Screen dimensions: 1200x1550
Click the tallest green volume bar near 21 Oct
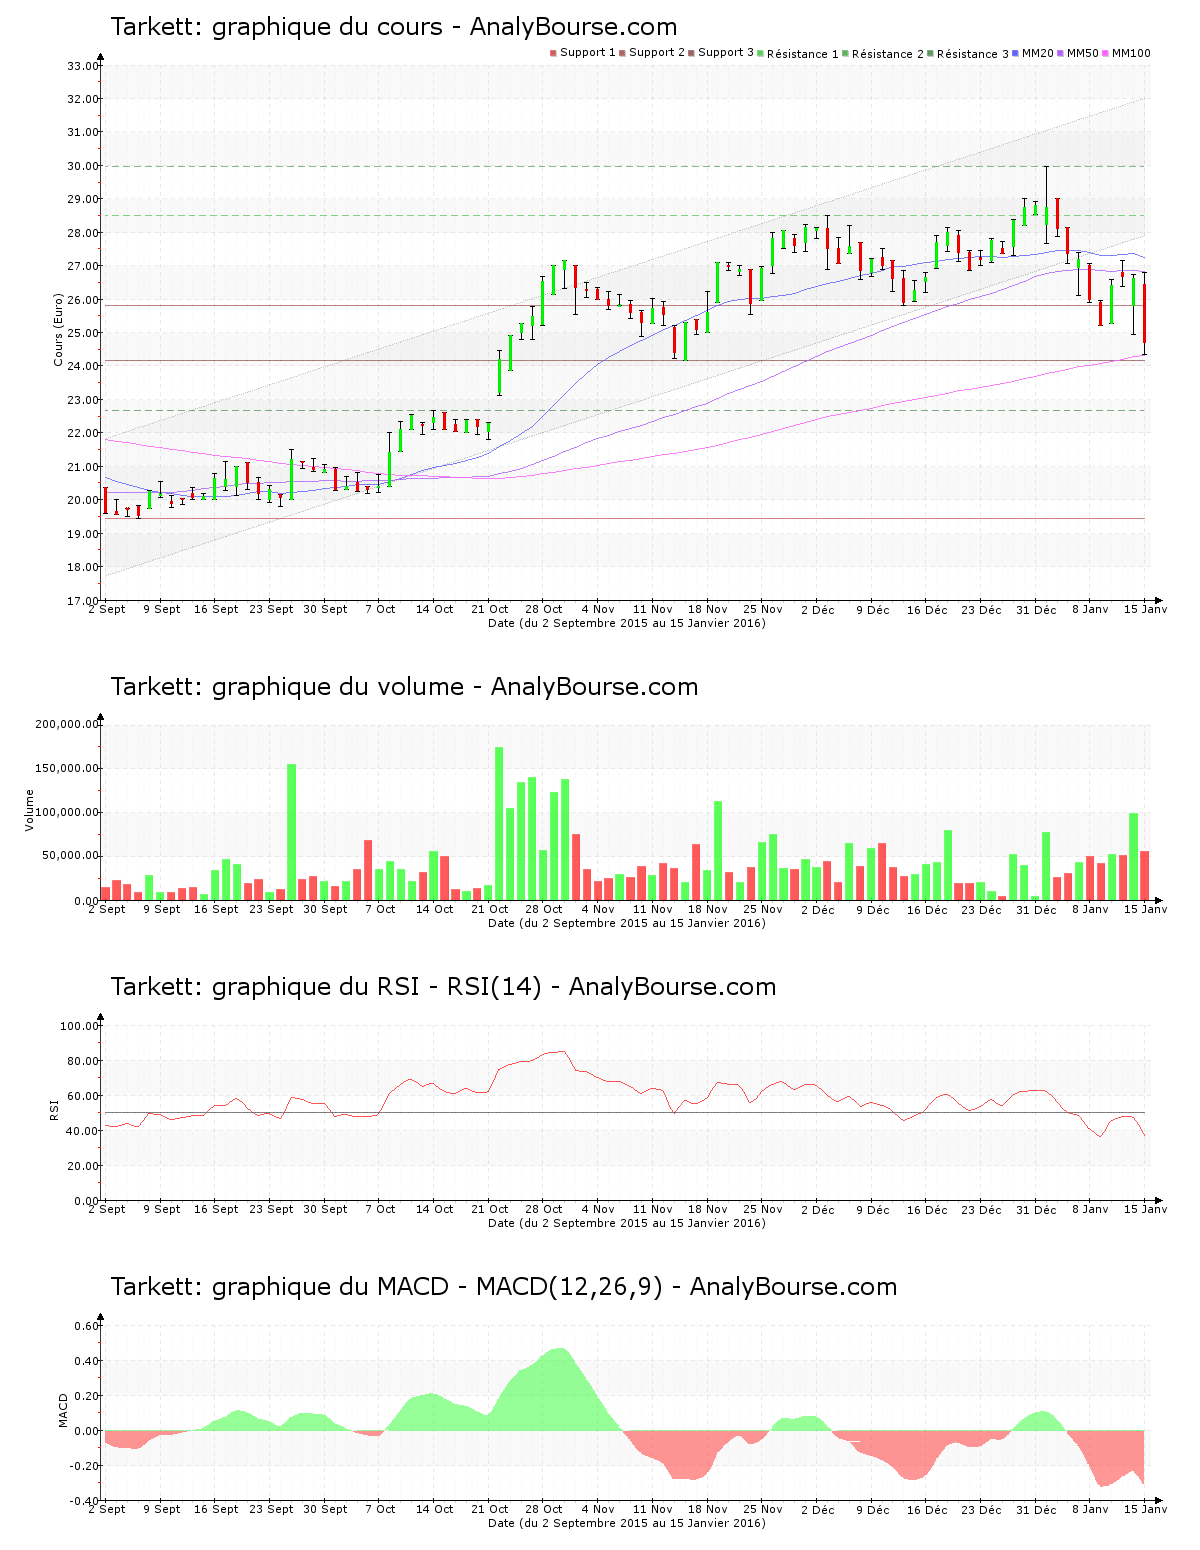coord(499,824)
